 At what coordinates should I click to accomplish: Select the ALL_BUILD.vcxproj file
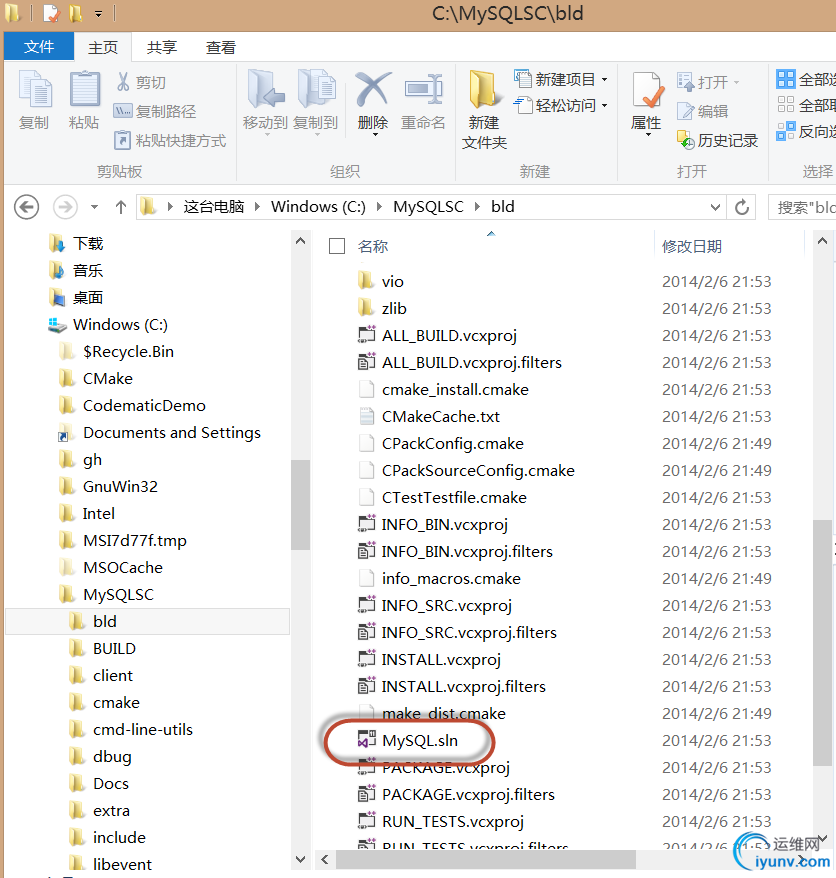point(449,335)
